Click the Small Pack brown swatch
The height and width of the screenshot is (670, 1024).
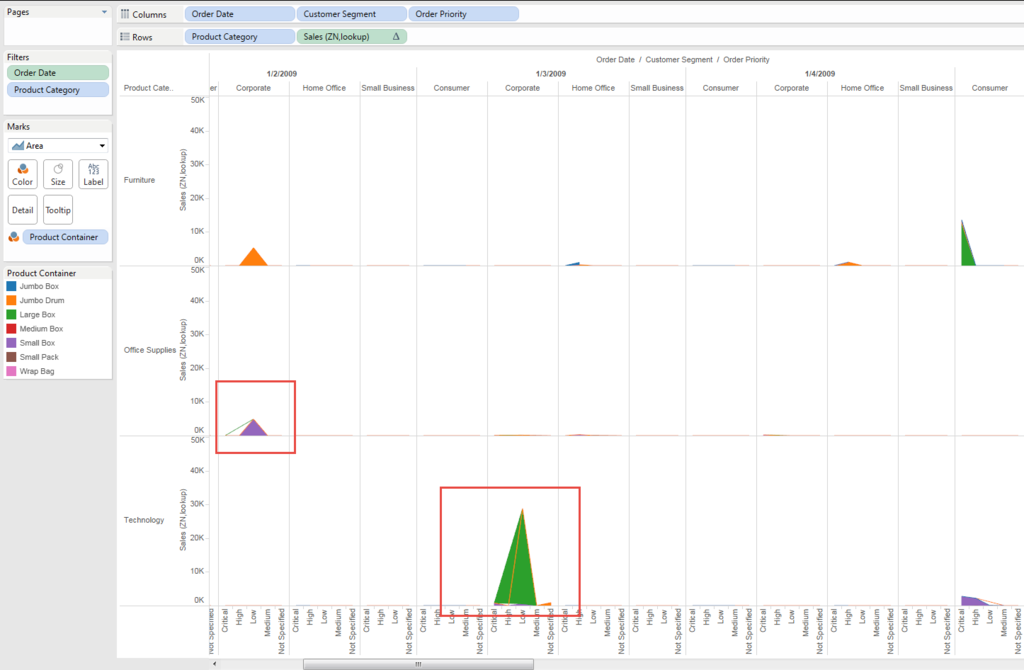(x=11, y=357)
